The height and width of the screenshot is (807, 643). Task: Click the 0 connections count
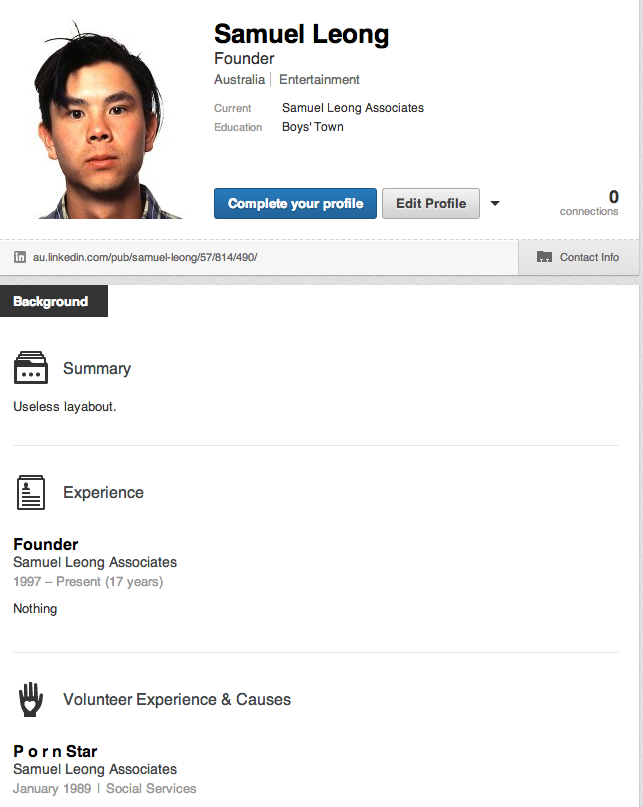589,203
